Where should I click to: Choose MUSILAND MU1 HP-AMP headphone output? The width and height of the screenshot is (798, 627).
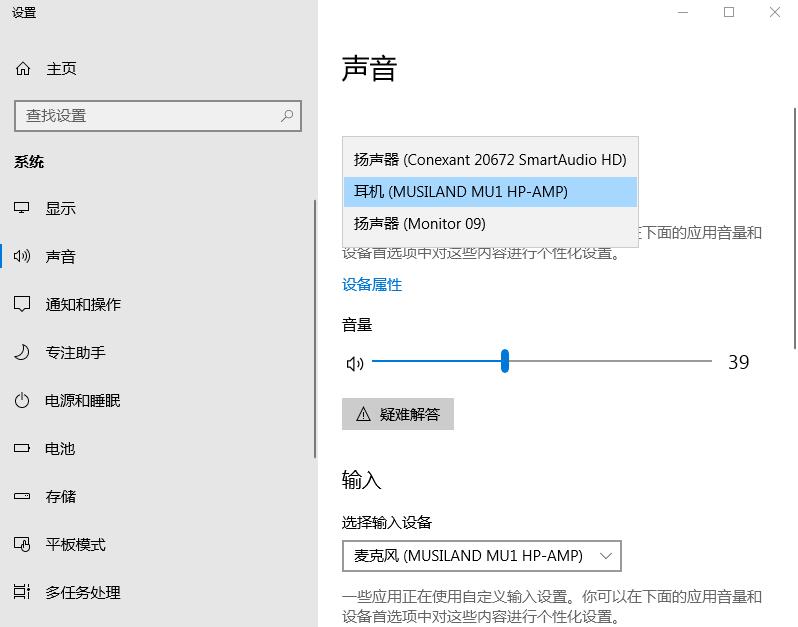489,191
